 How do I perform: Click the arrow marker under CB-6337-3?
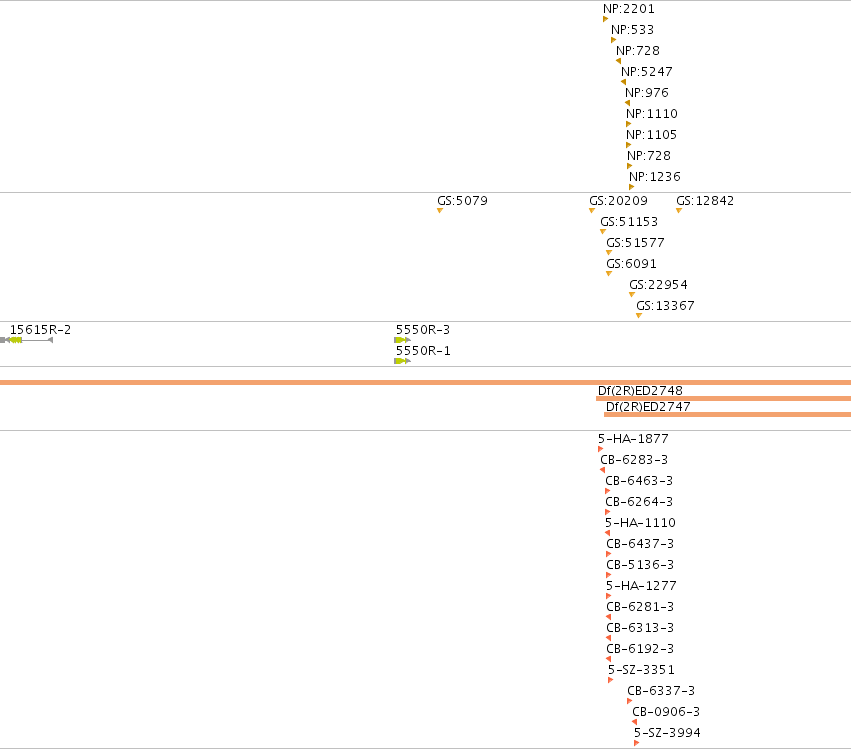click(629, 701)
